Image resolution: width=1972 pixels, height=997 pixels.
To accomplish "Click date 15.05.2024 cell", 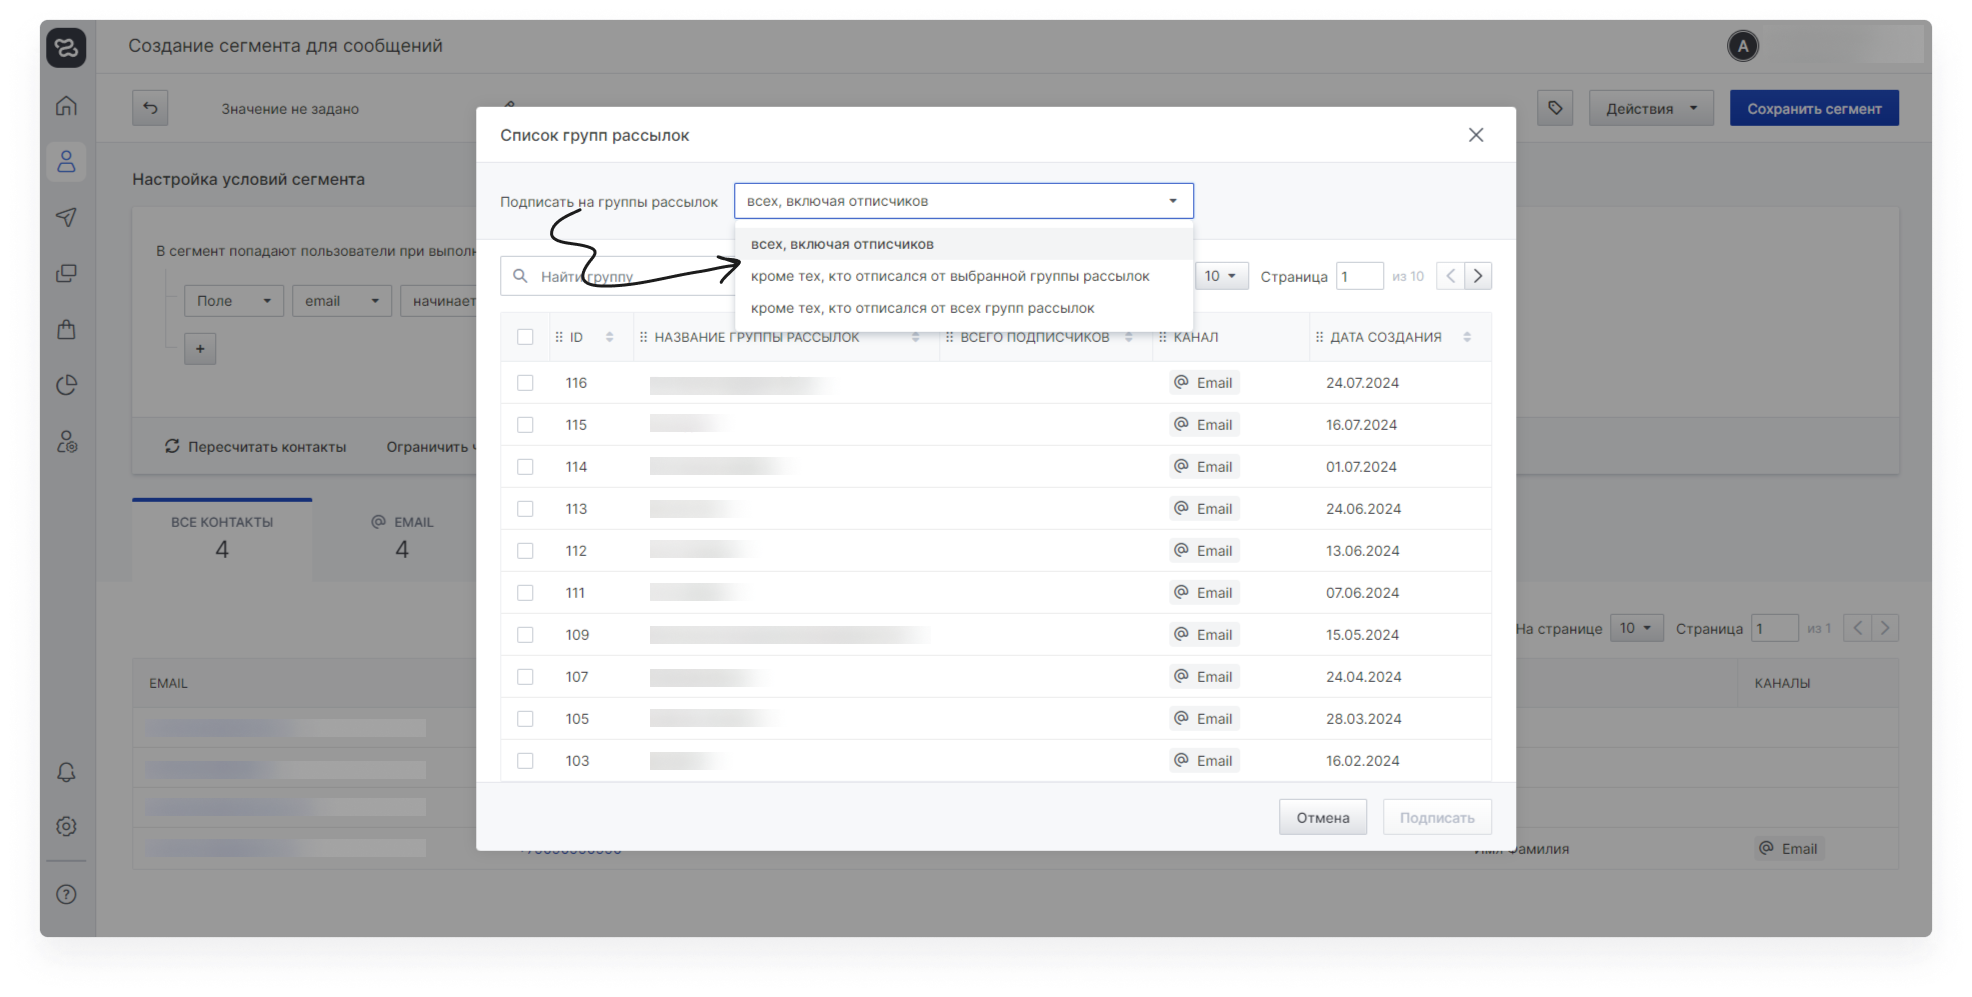I will coord(1362,635).
